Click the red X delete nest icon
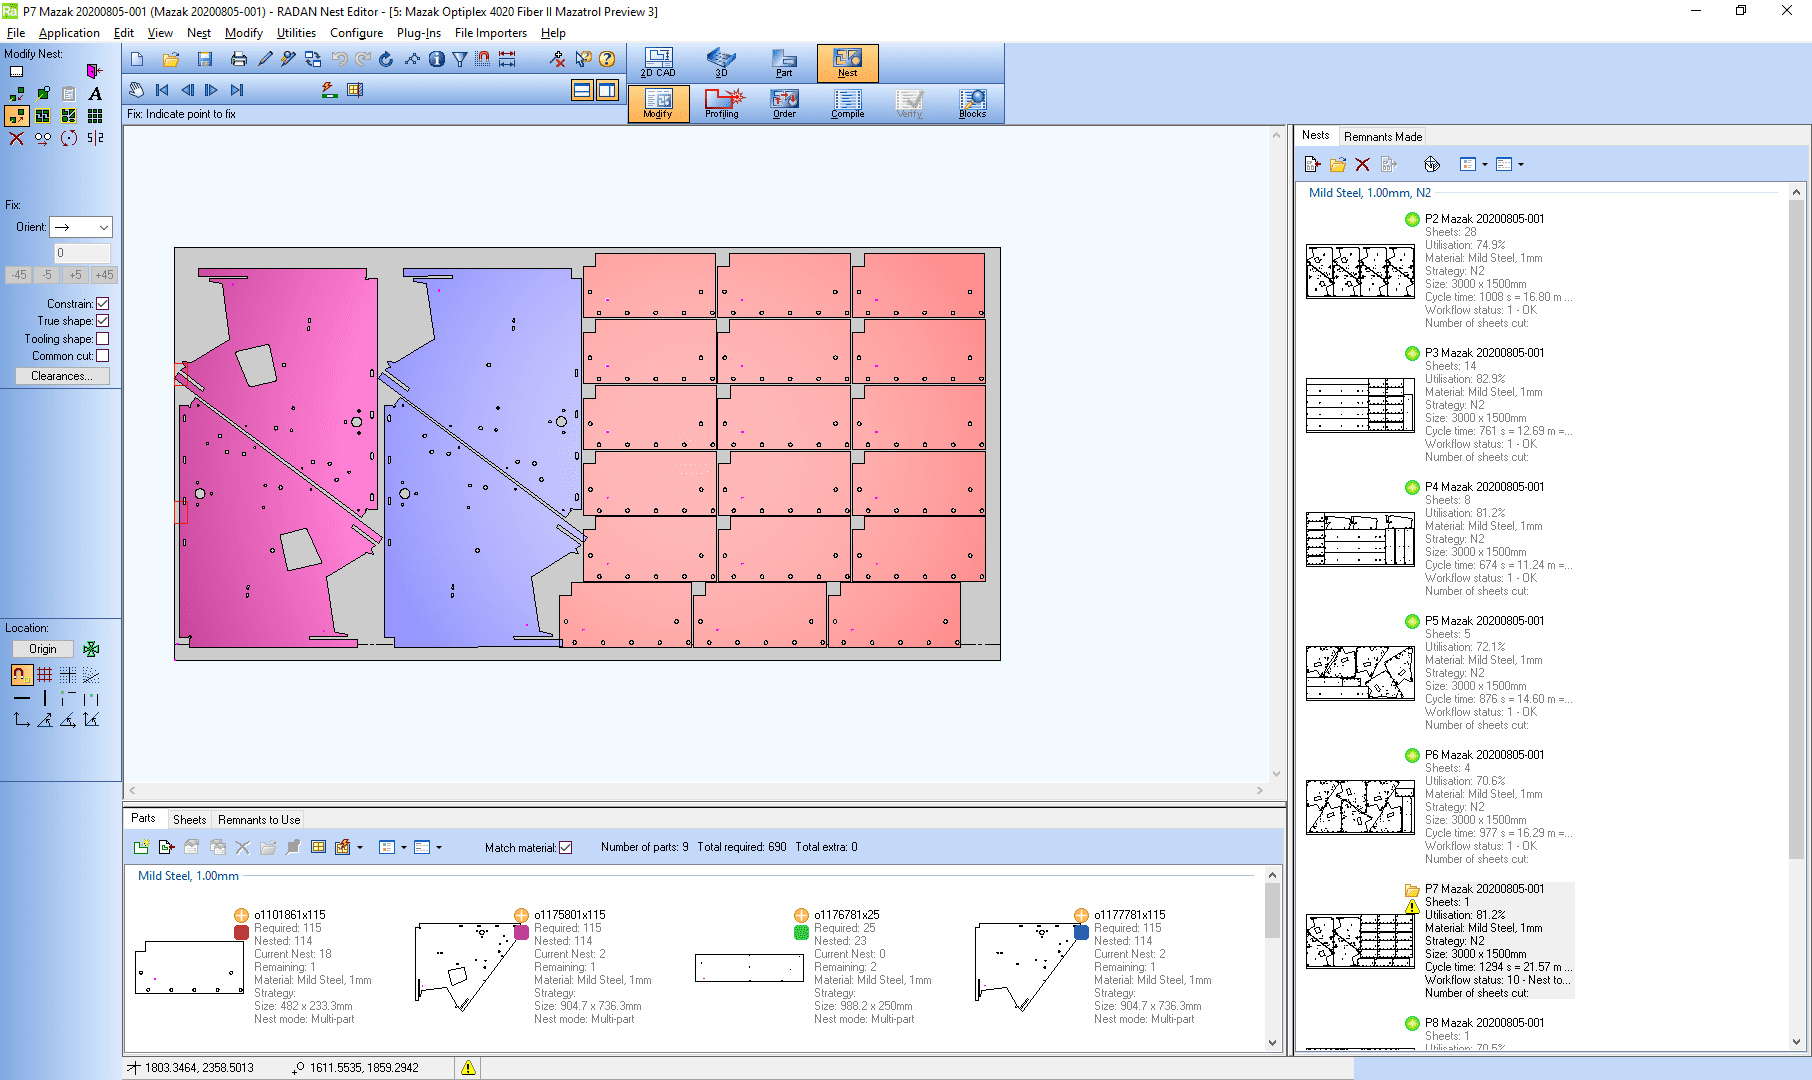This screenshot has height=1080, width=1812. [x=1363, y=164]
